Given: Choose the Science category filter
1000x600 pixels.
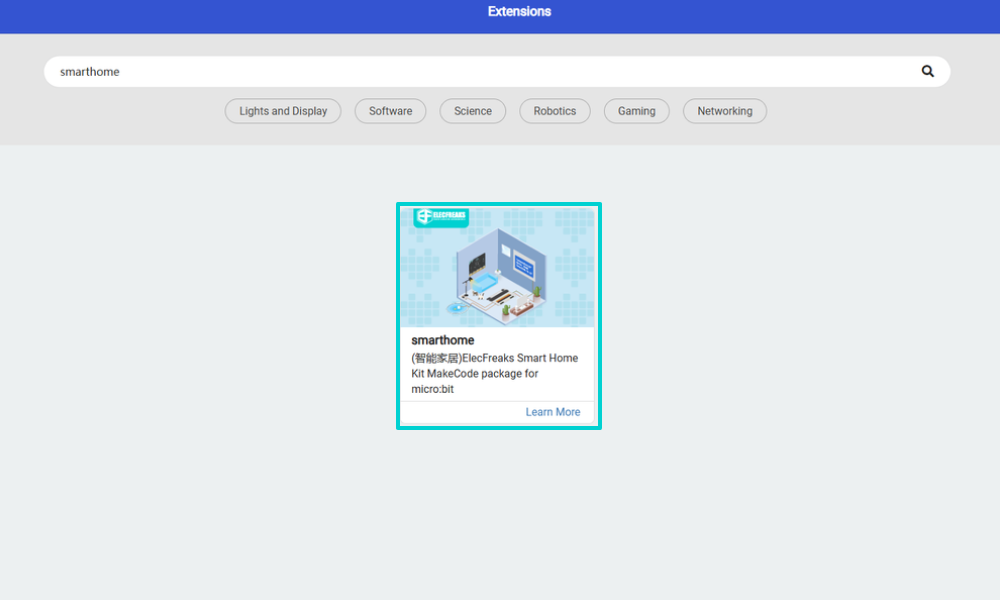Looking at the screenshot, I should click(x=473, y=111).
